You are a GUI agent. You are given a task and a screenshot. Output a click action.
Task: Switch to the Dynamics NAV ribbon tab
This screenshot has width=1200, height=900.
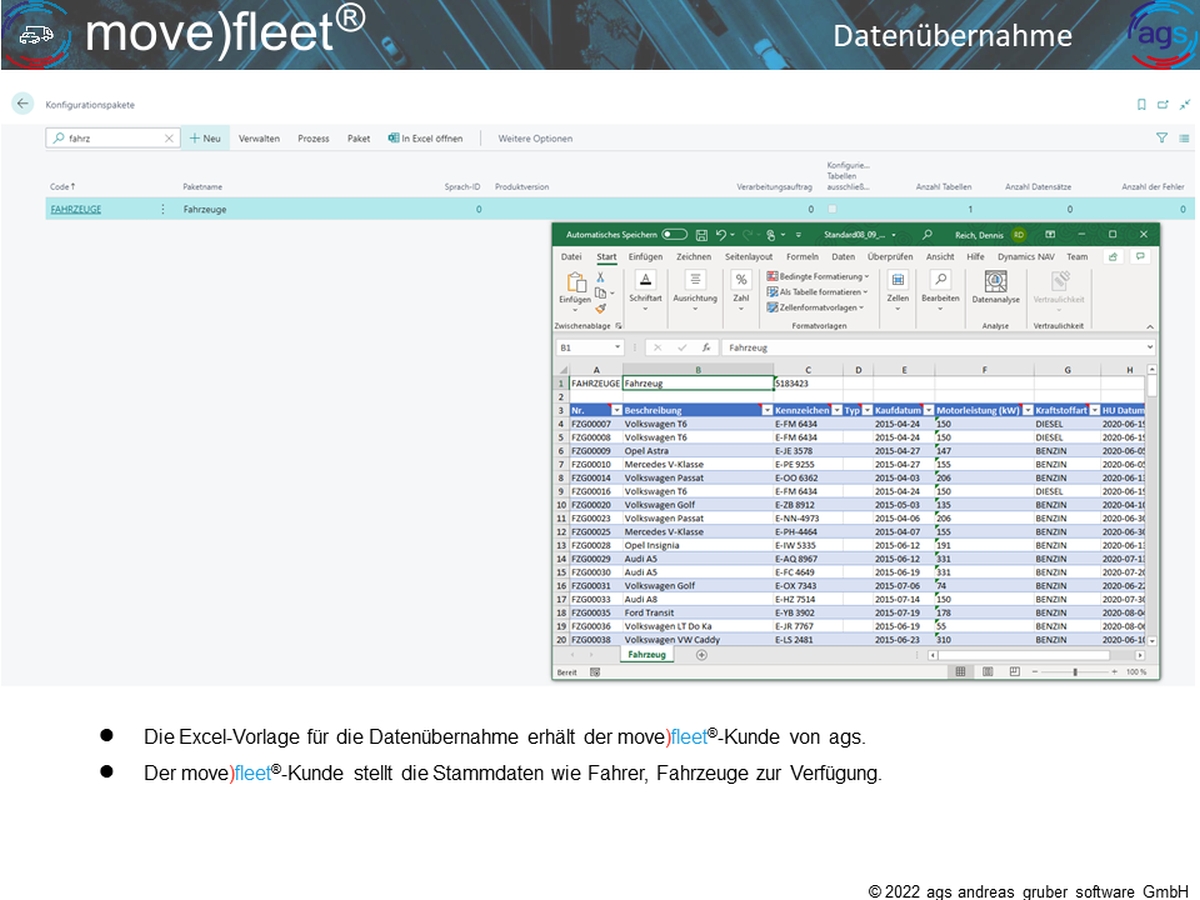click(x=1026, y=257)
